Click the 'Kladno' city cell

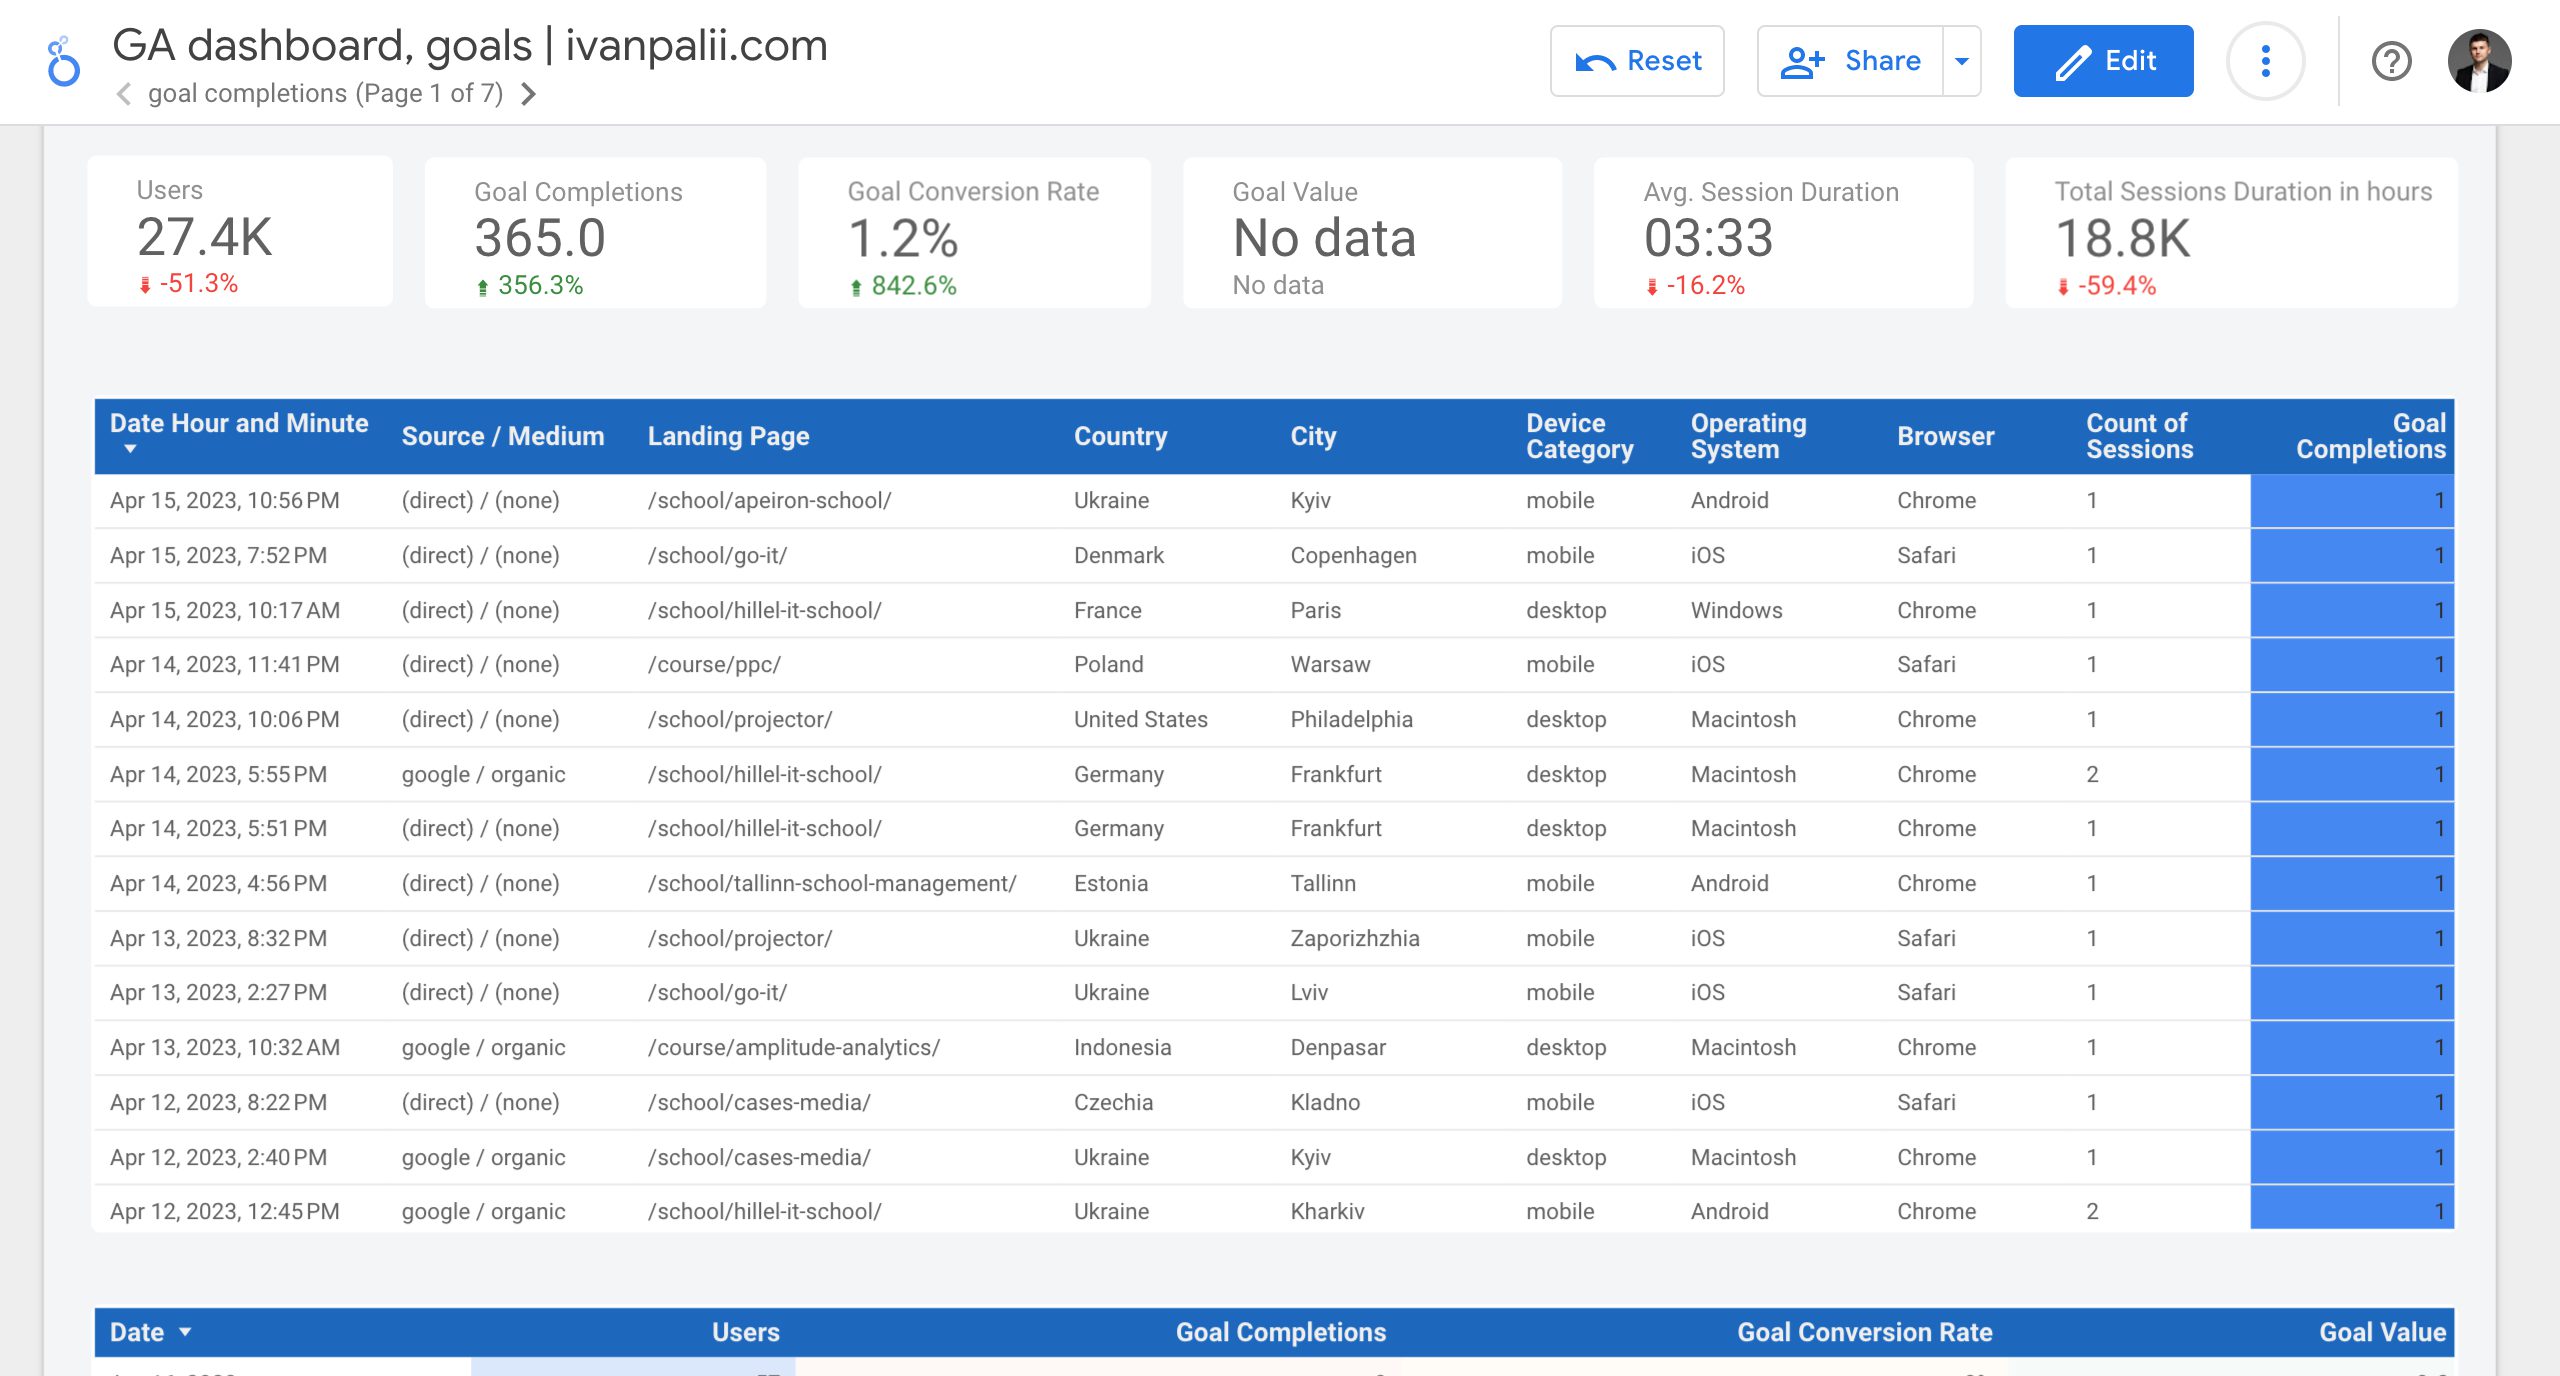point(1324,1102)
